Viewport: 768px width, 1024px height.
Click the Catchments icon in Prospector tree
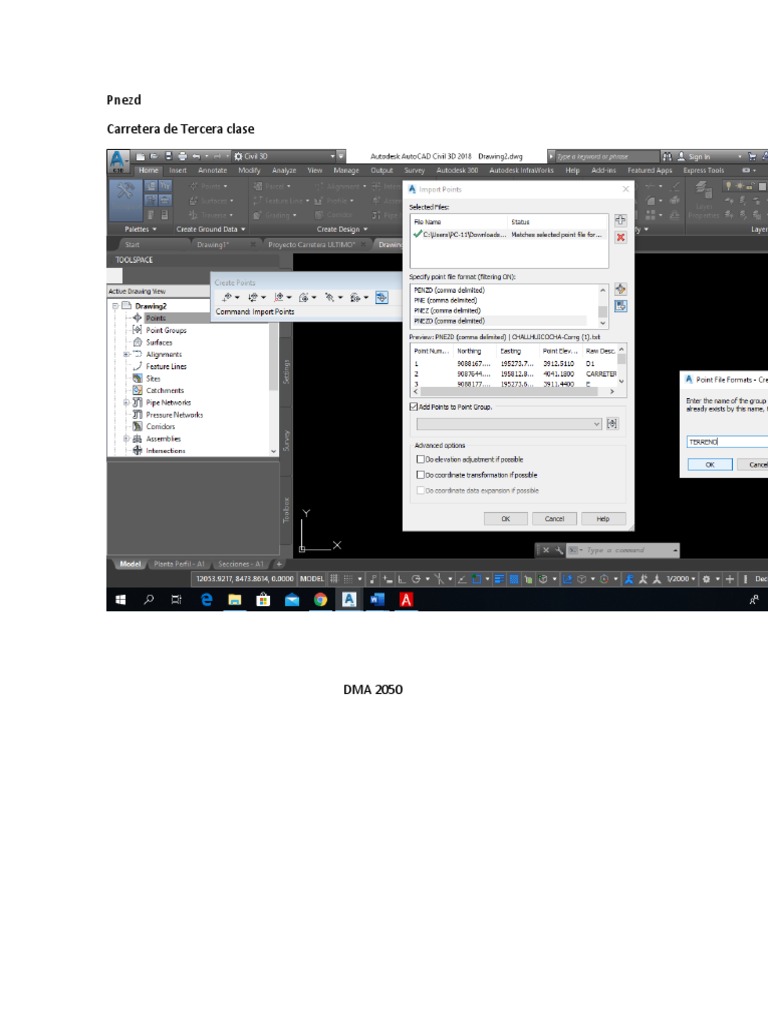pyautogui.click(x=137, y=391)
